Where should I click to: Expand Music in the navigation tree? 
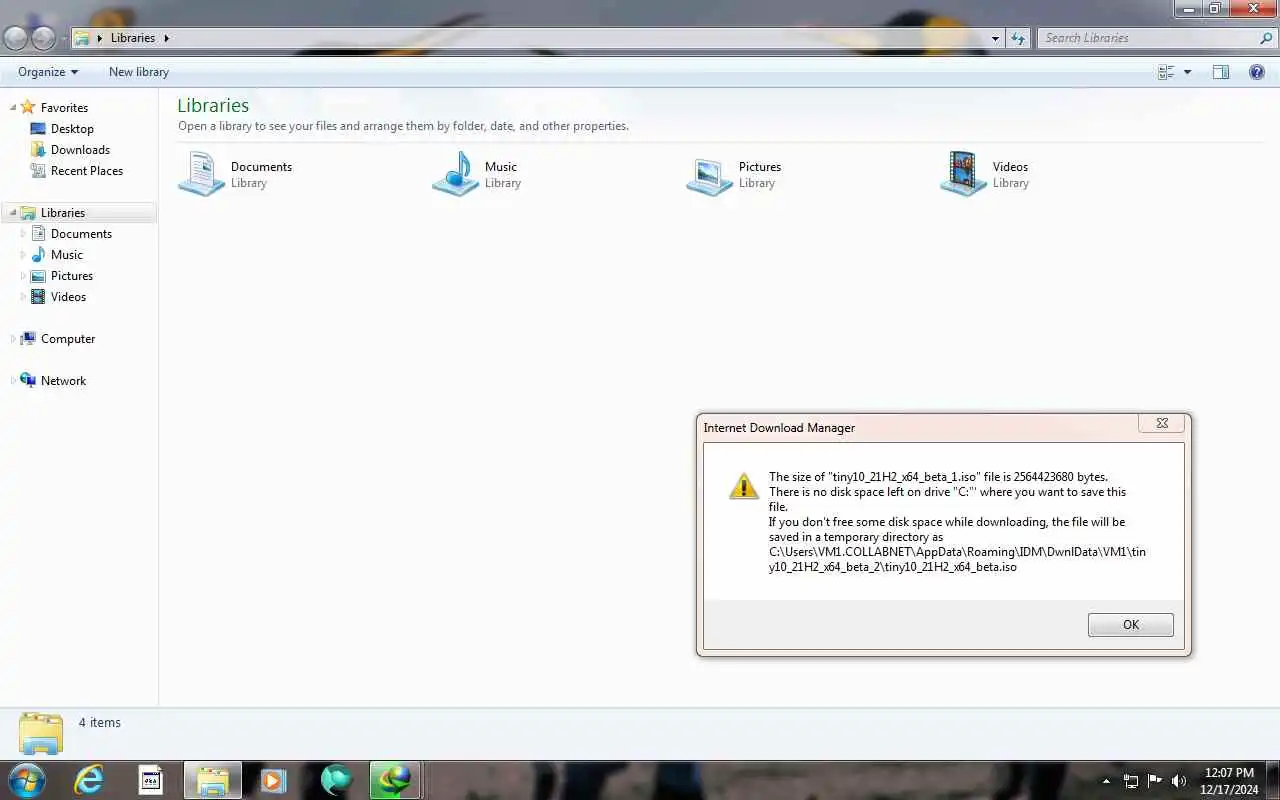pos(24,255)
